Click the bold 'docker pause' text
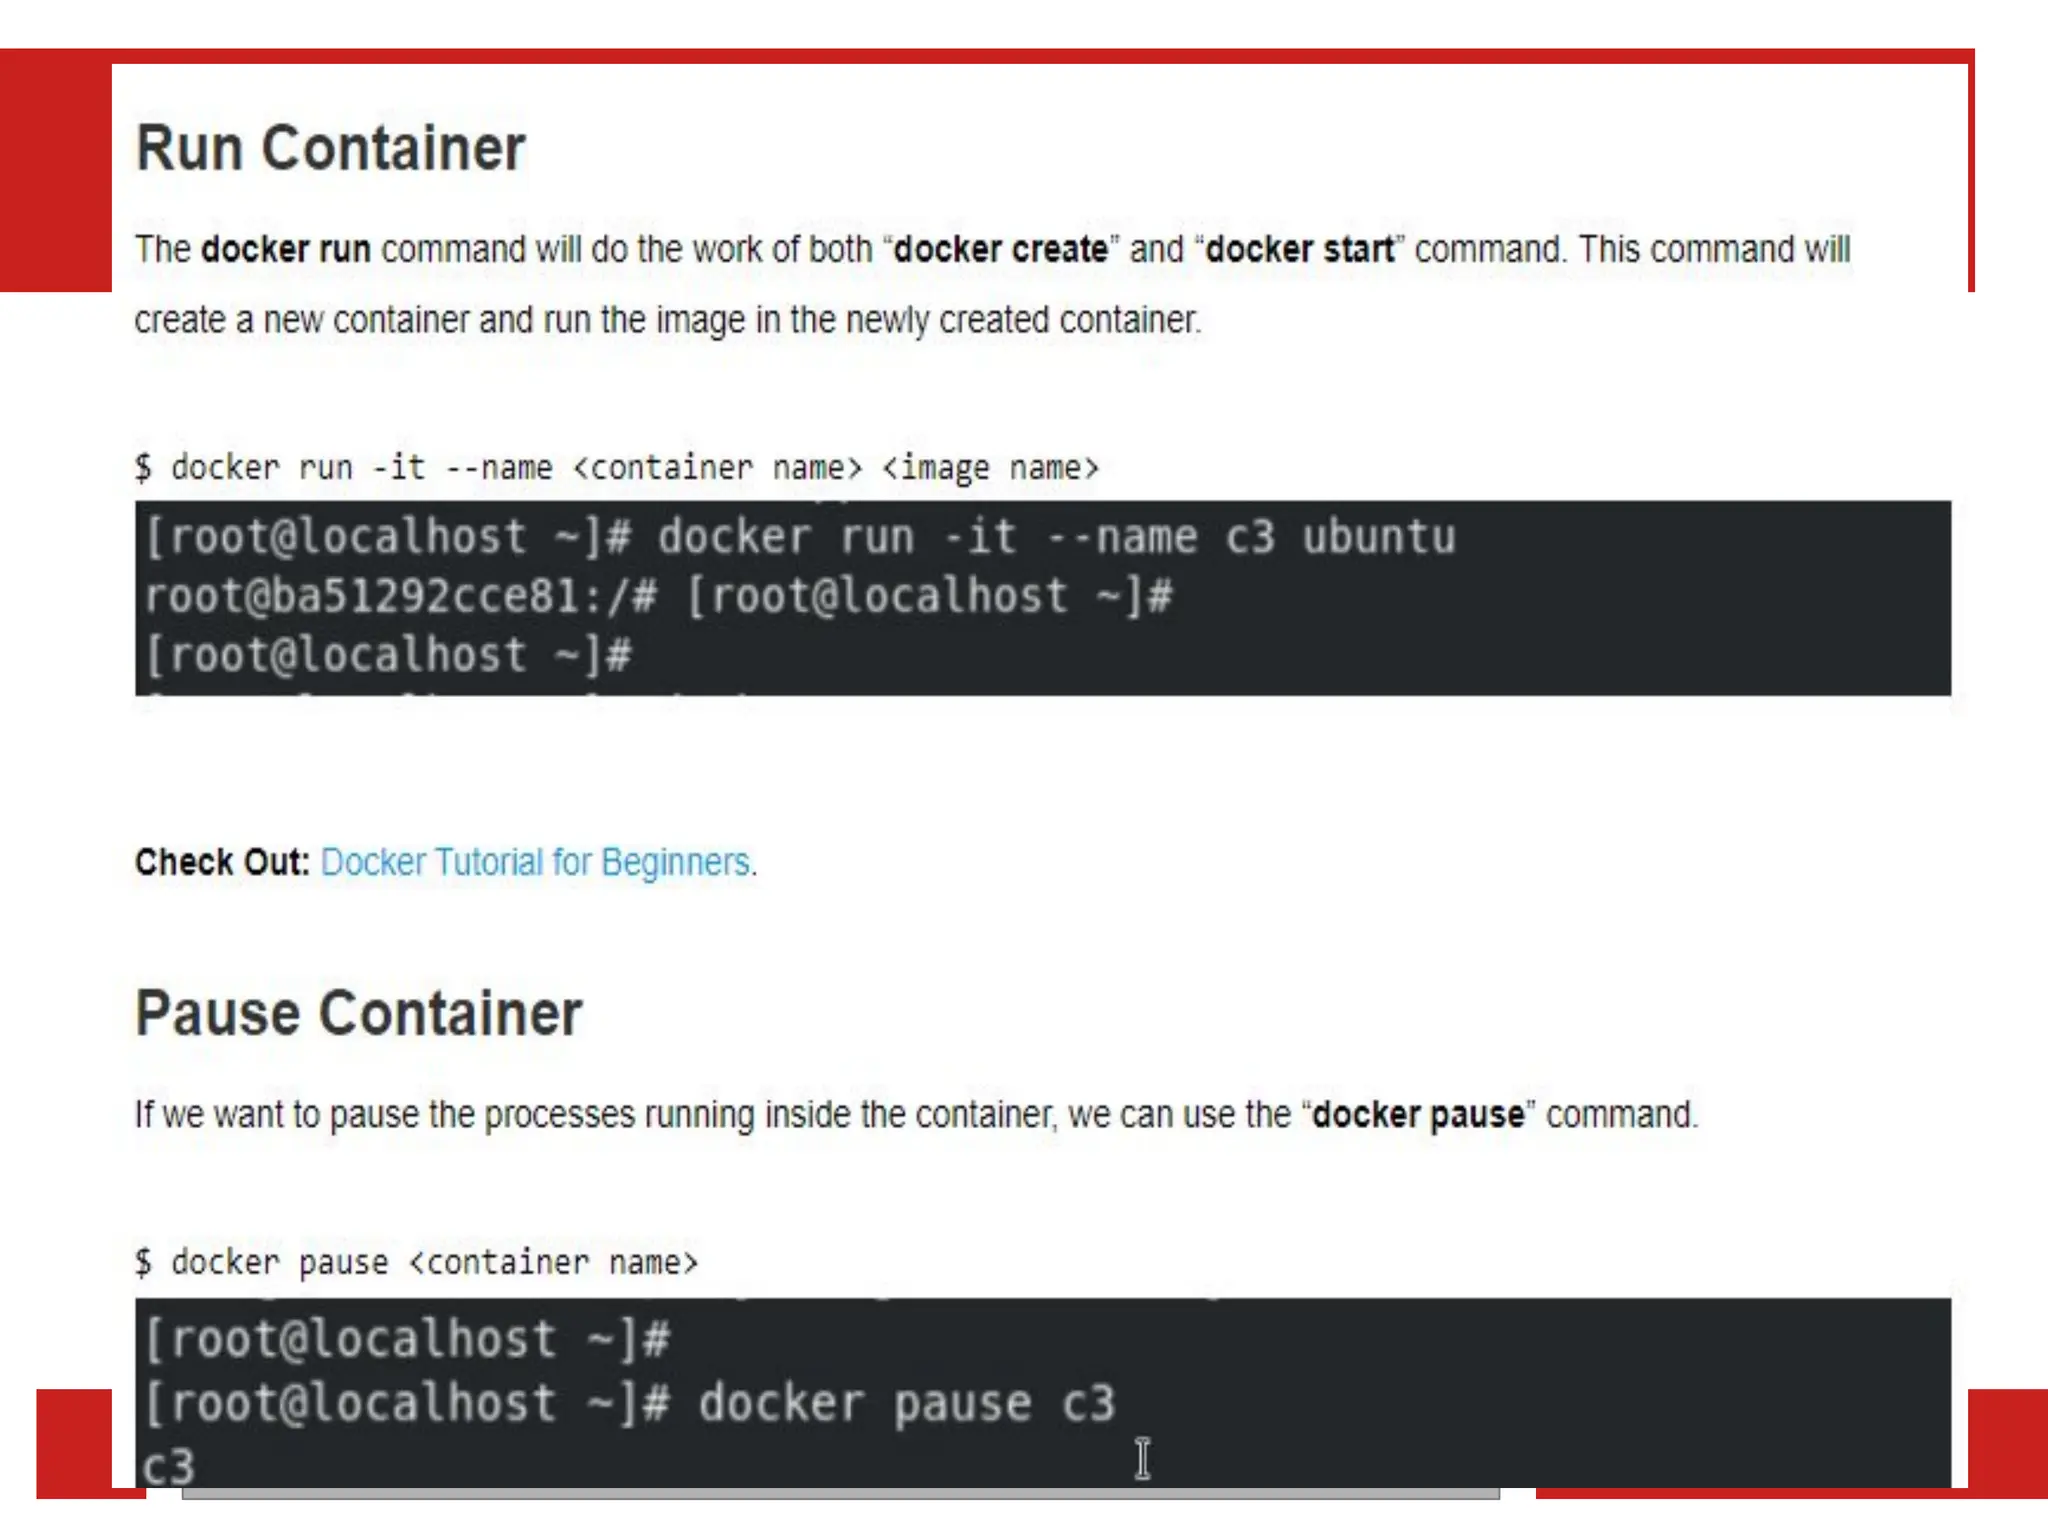The height and width of the screenshot is (1536, 2048). (1418, 1114)
